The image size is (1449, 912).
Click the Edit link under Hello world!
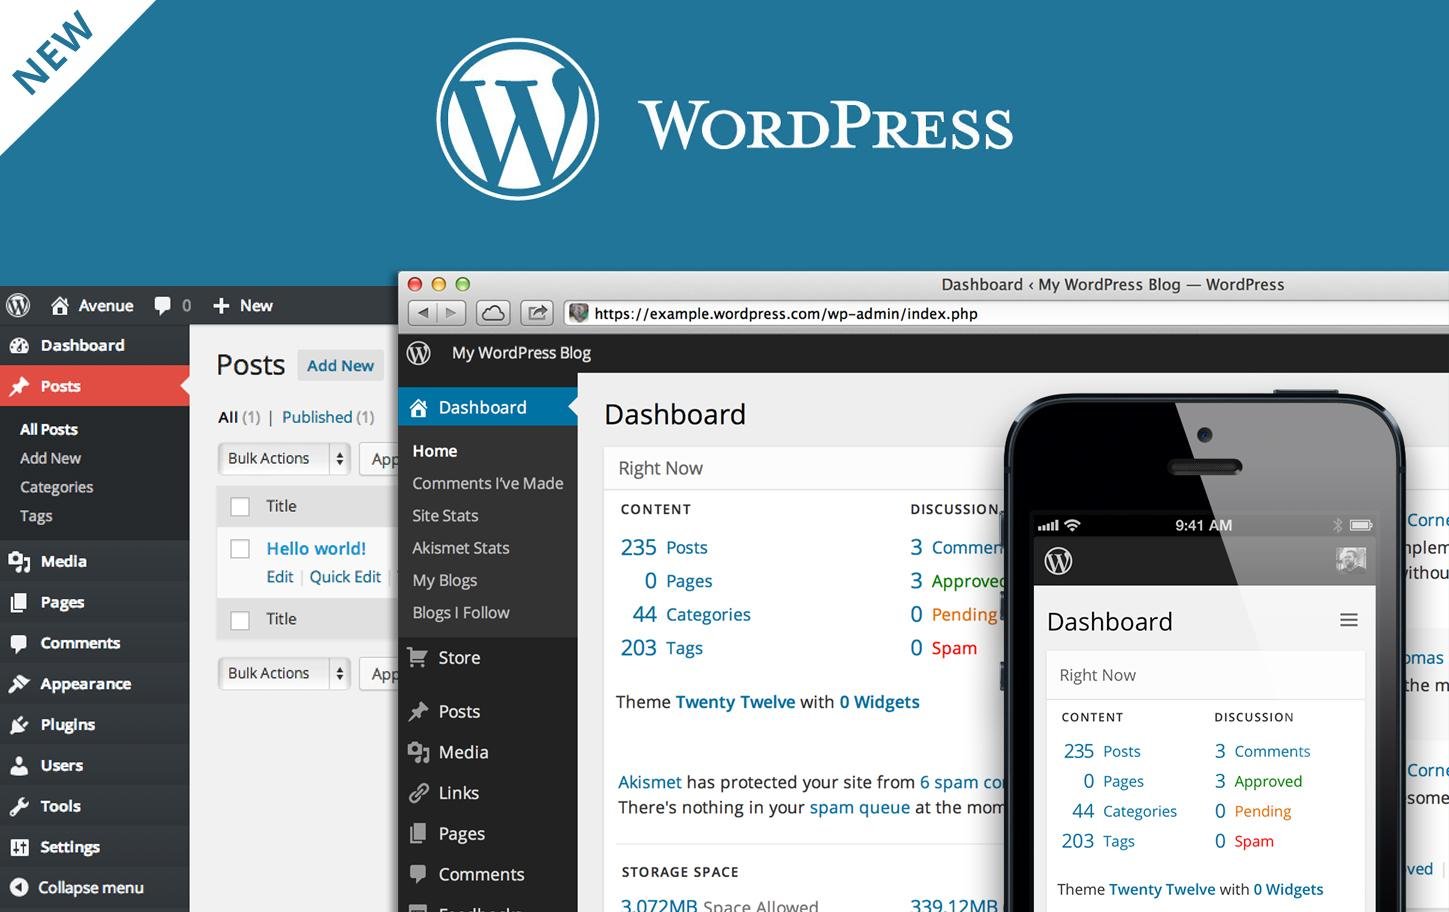point(280,577)
